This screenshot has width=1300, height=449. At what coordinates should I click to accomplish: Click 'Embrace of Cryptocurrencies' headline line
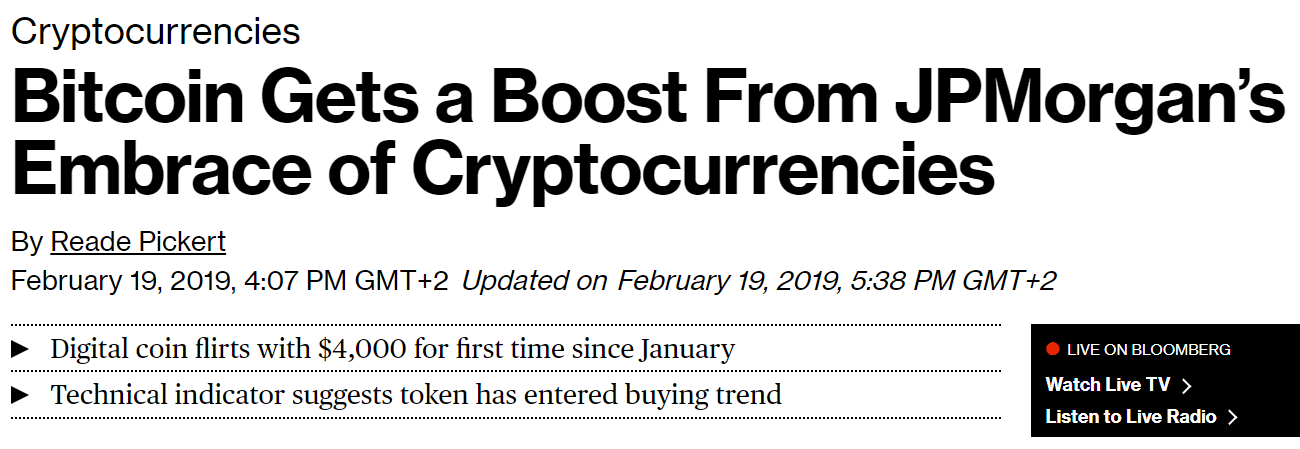click(503, 171)
